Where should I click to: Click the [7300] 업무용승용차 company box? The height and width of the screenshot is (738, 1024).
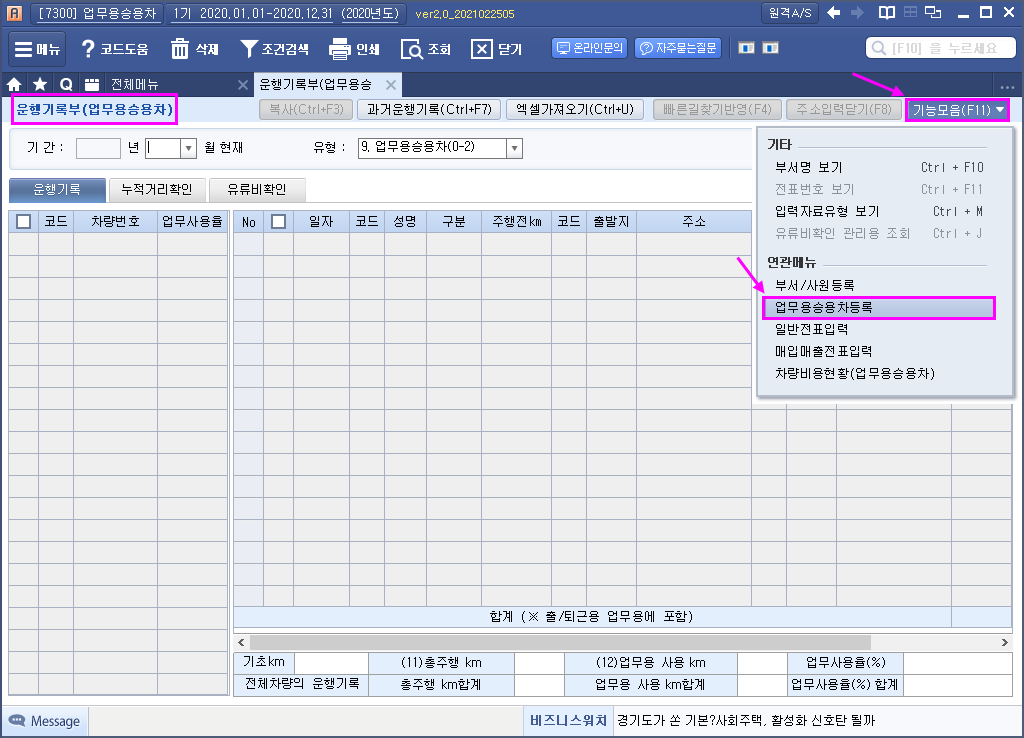97,13
